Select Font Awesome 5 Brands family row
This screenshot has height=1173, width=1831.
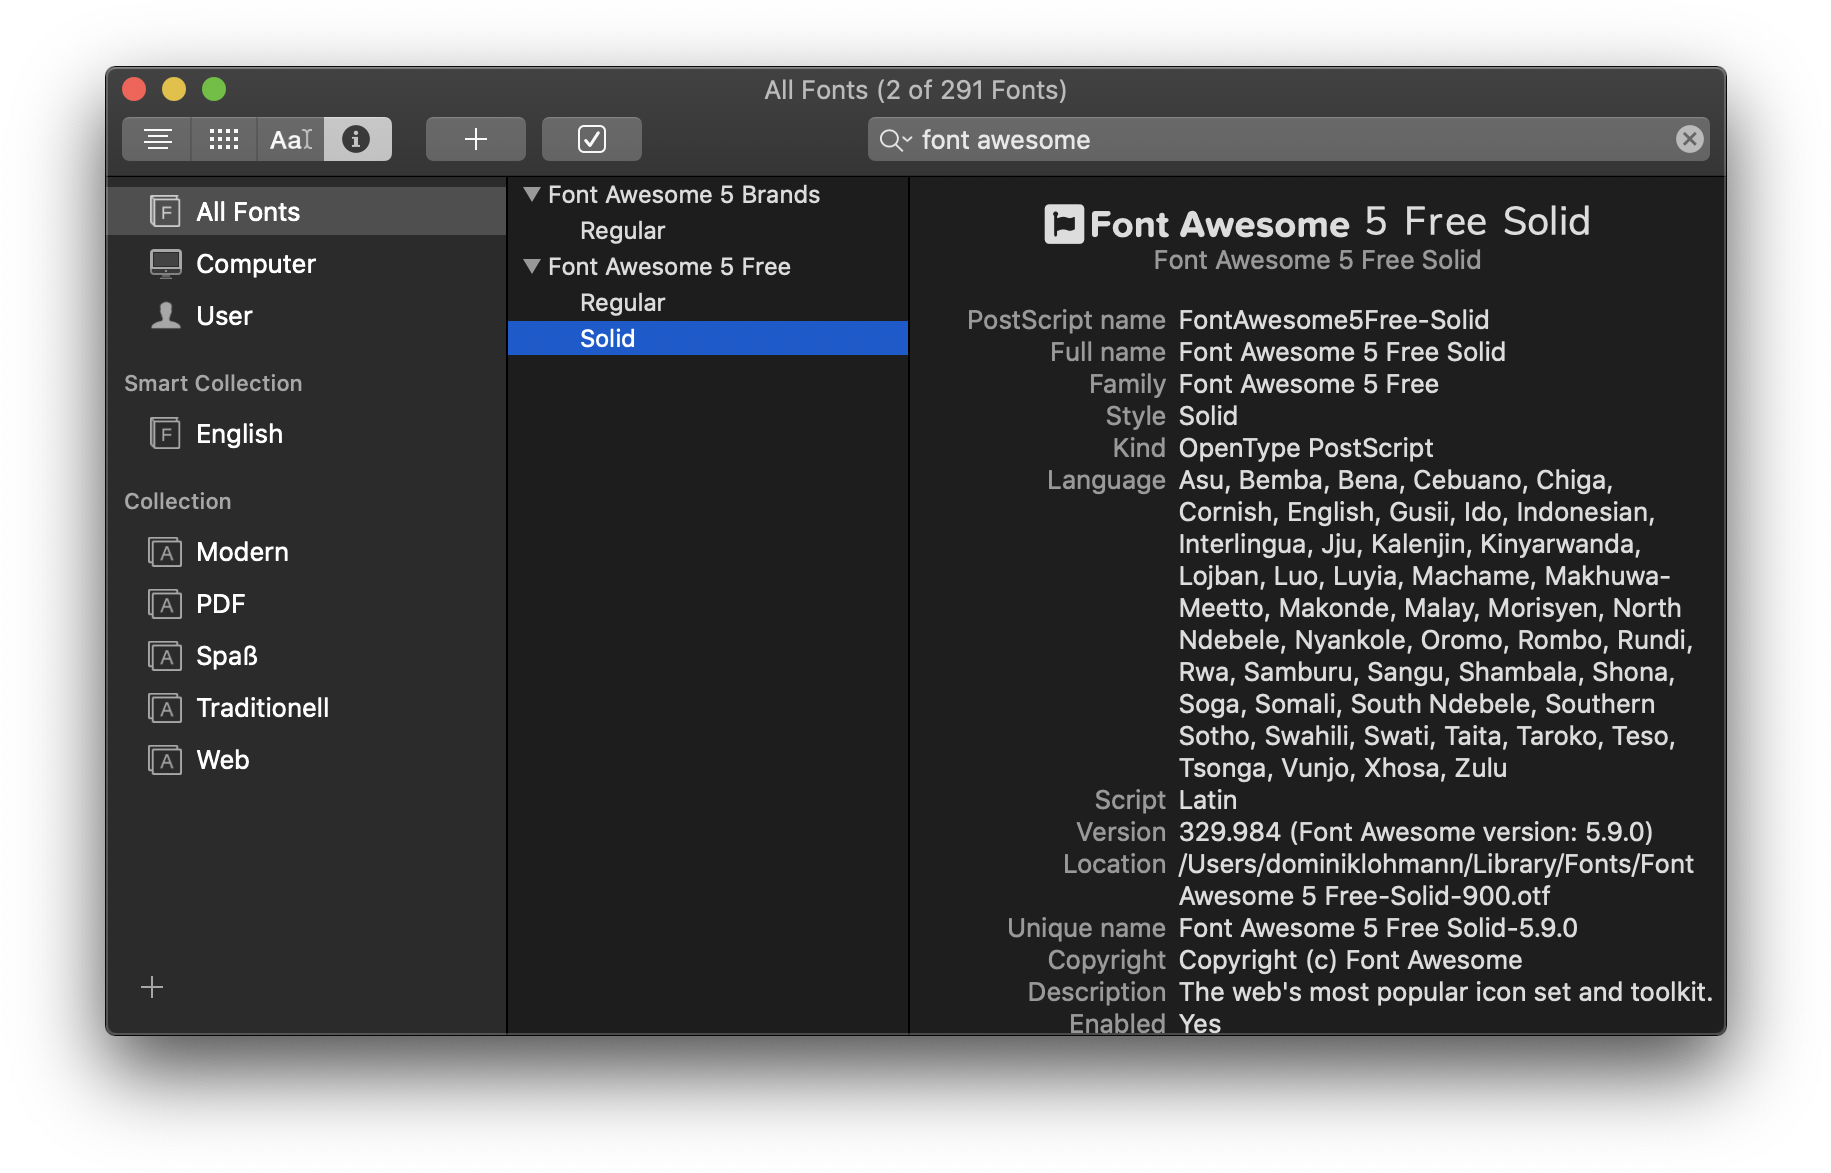click(708, 194)
